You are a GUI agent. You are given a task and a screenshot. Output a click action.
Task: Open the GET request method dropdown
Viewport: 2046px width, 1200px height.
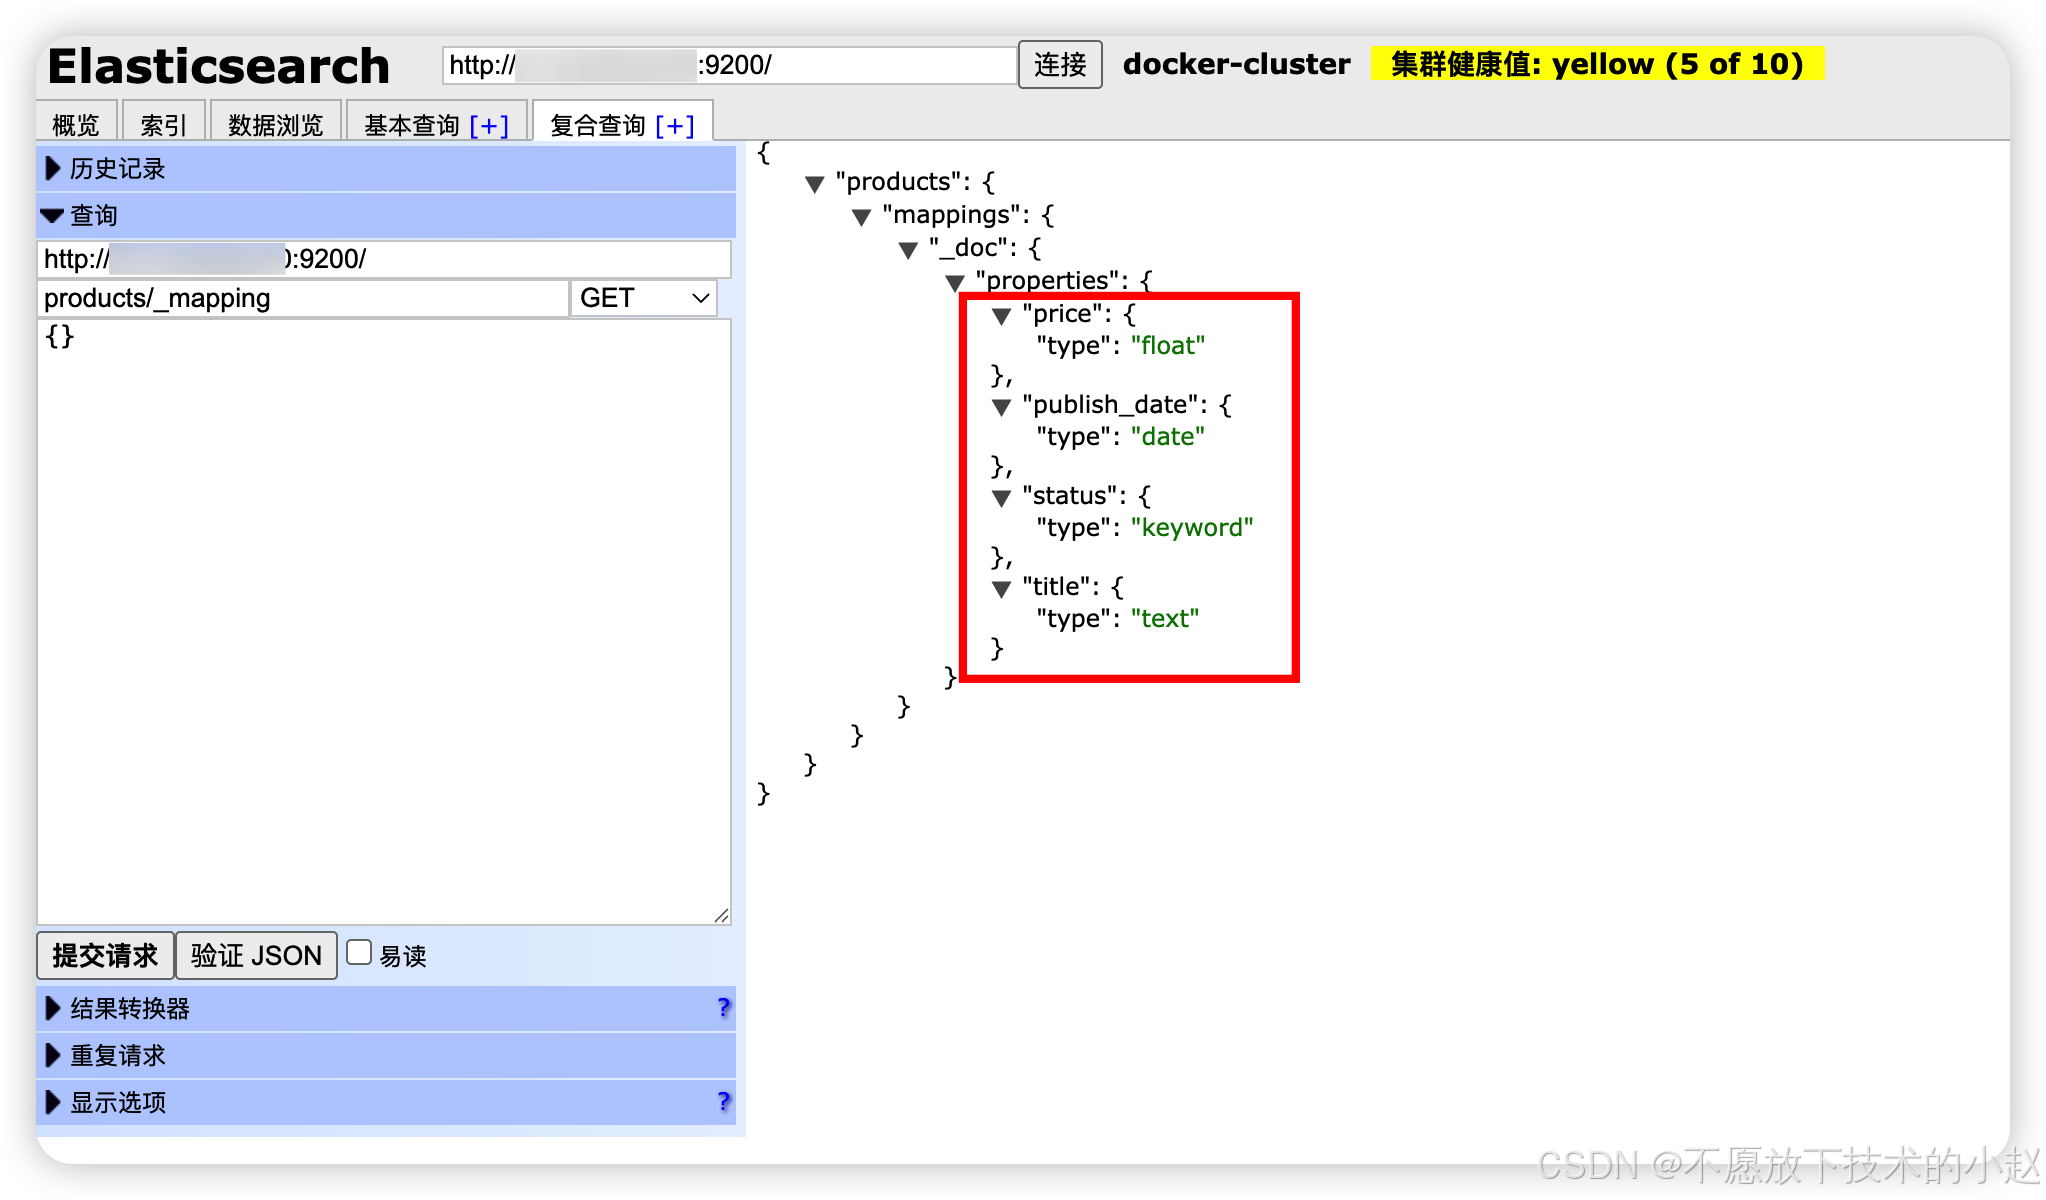643,298
